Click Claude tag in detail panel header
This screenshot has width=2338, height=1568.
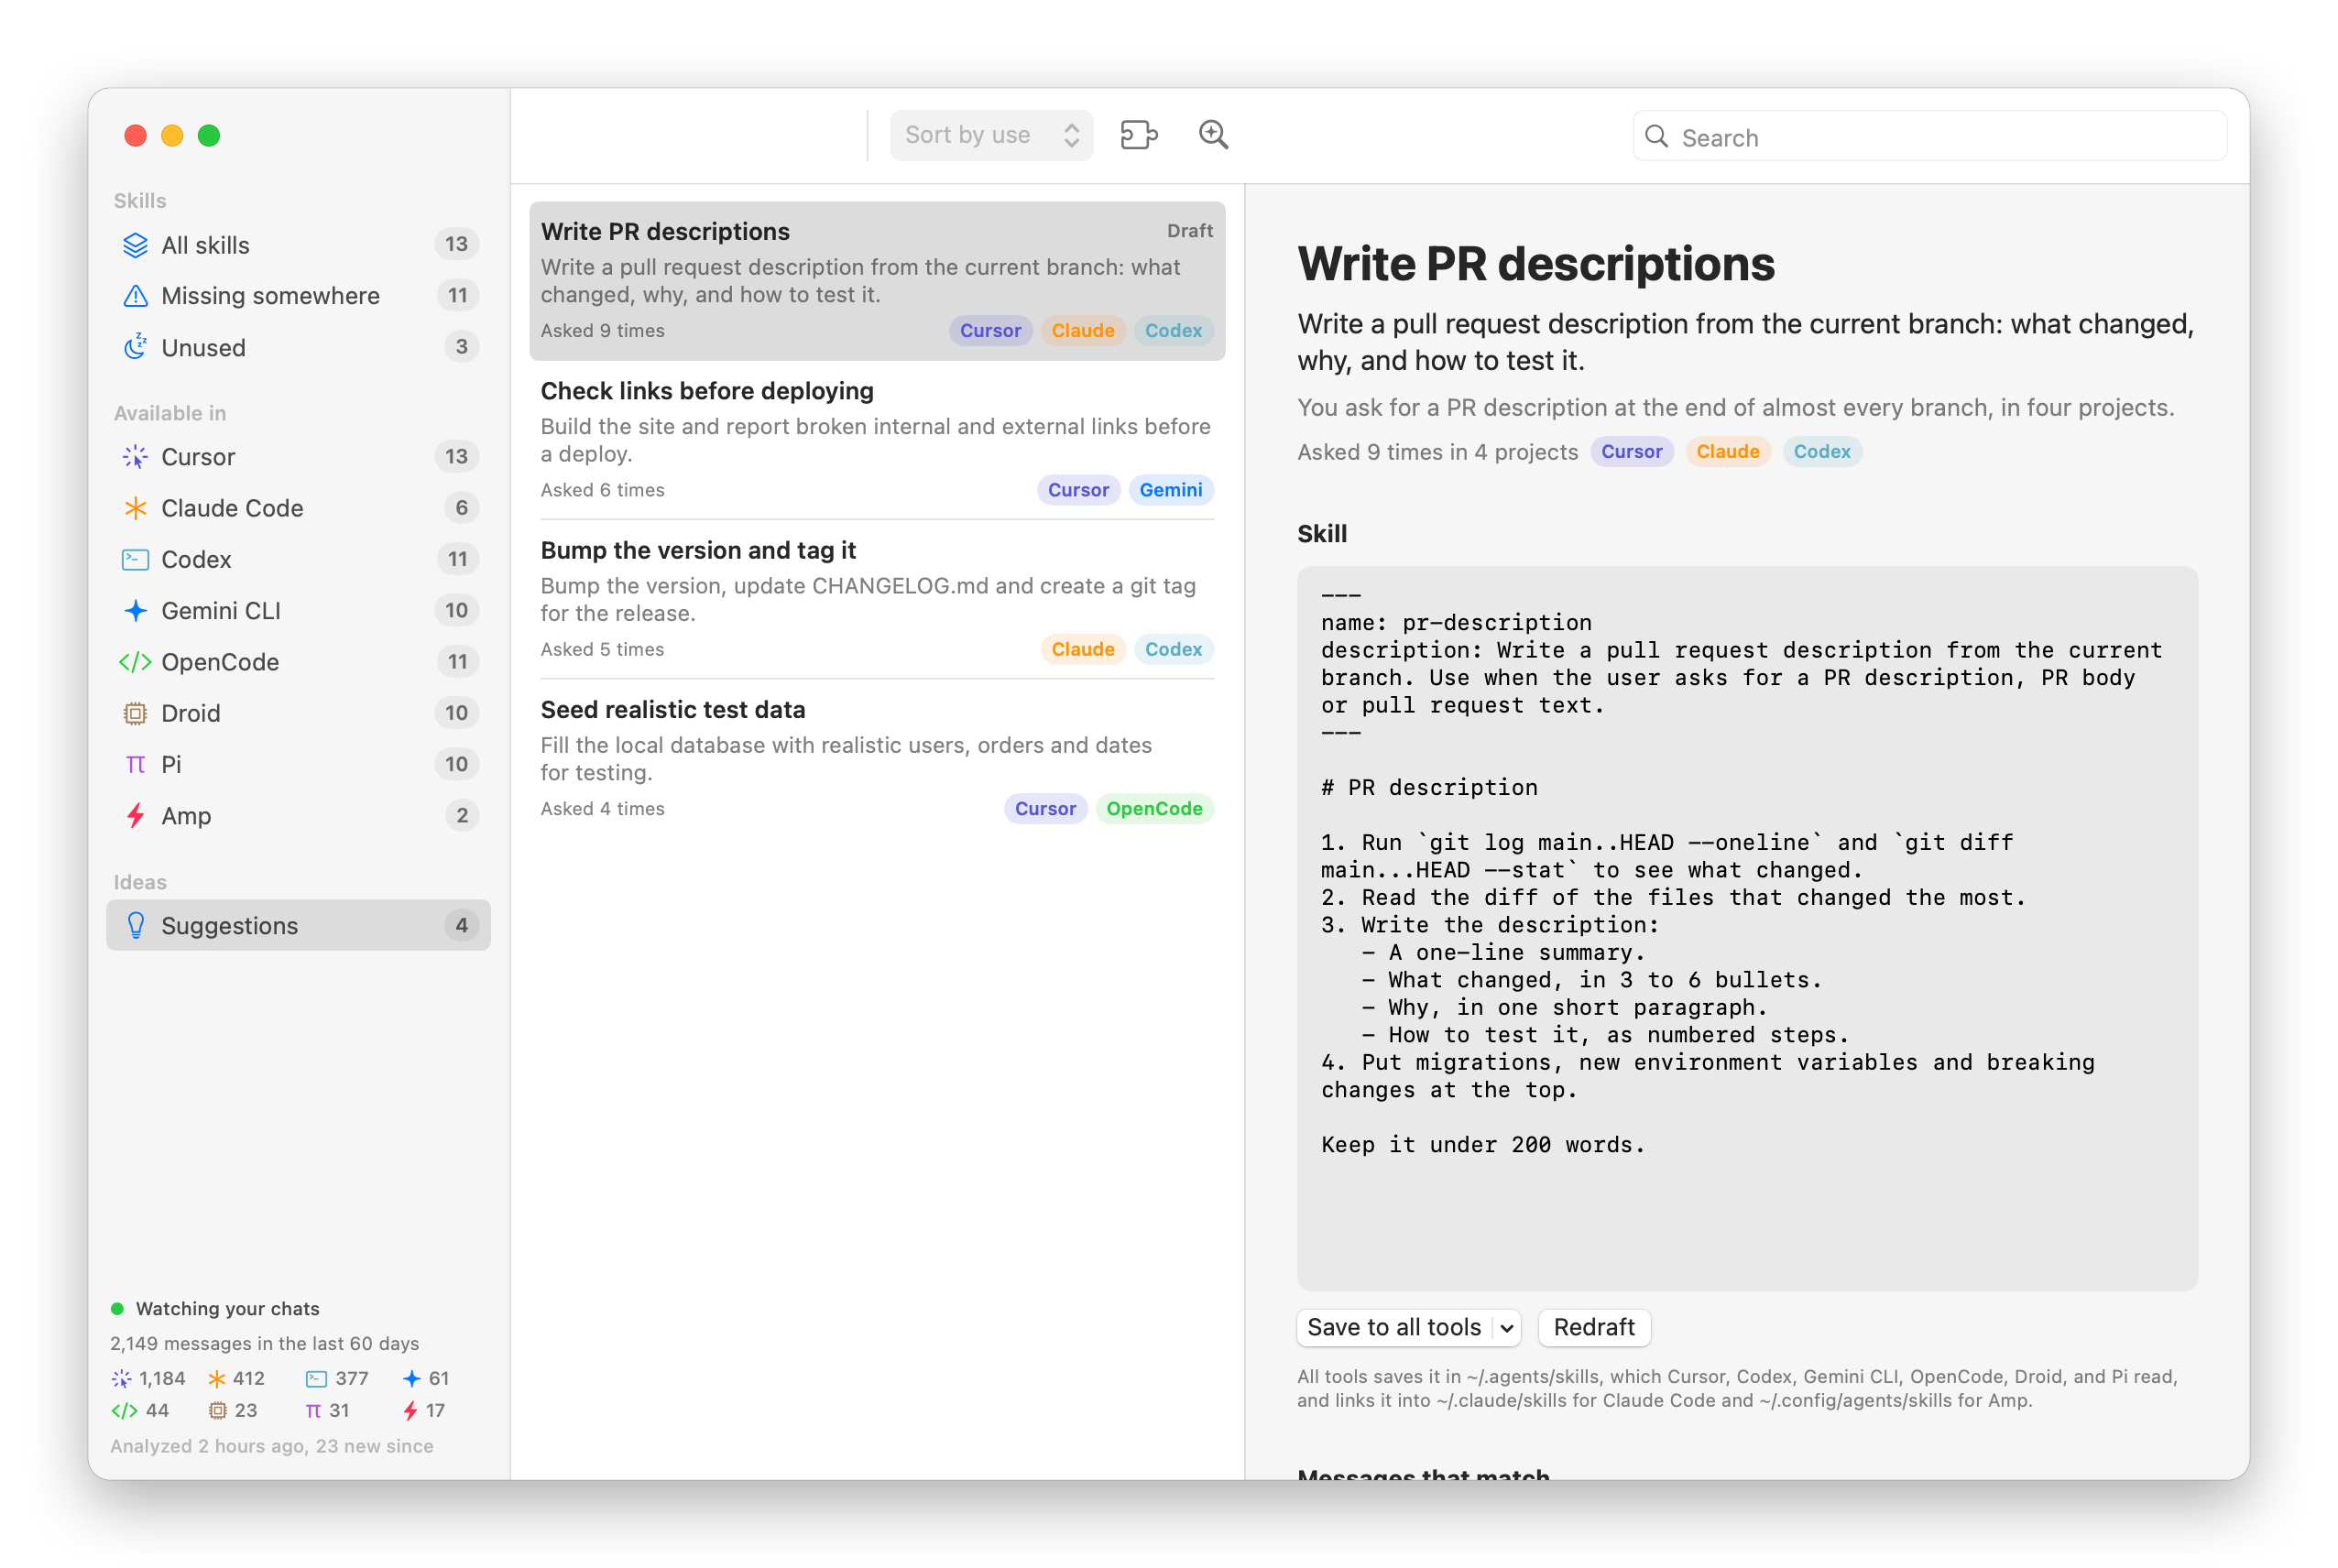(1727, 452)
